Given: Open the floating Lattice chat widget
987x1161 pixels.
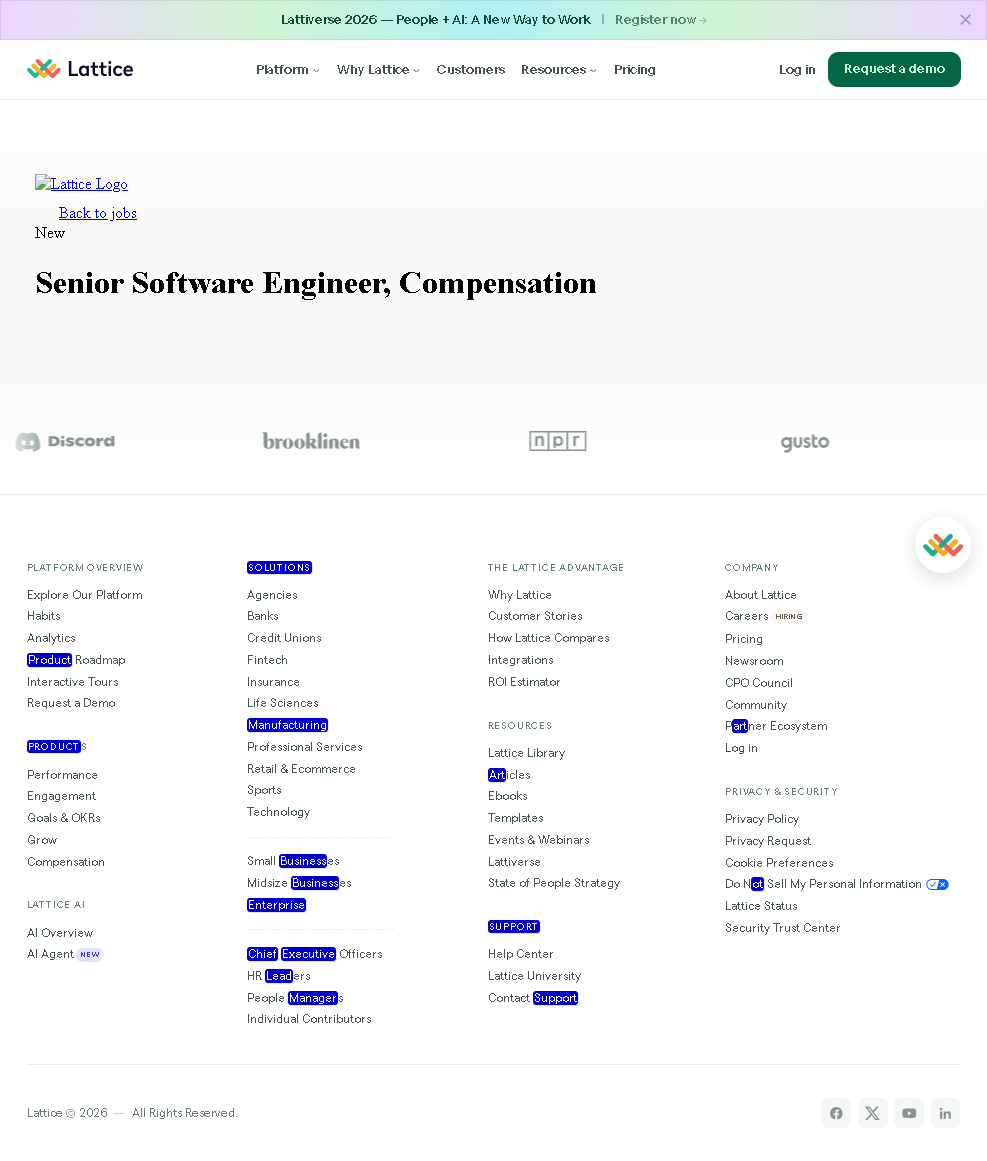Looking at the screenshot, I should click(x=942, y=545).
